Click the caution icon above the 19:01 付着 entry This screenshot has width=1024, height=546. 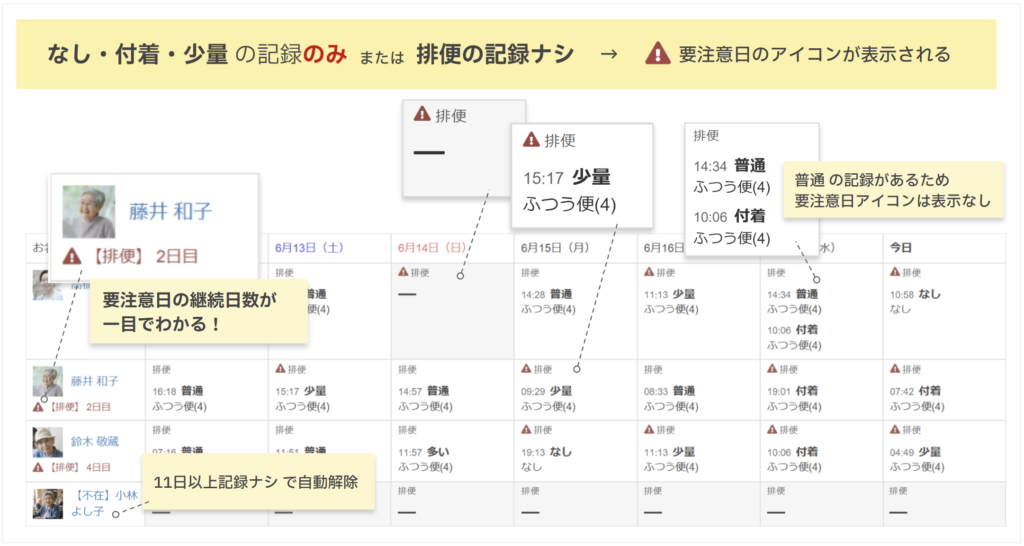(x=773, y=369)
